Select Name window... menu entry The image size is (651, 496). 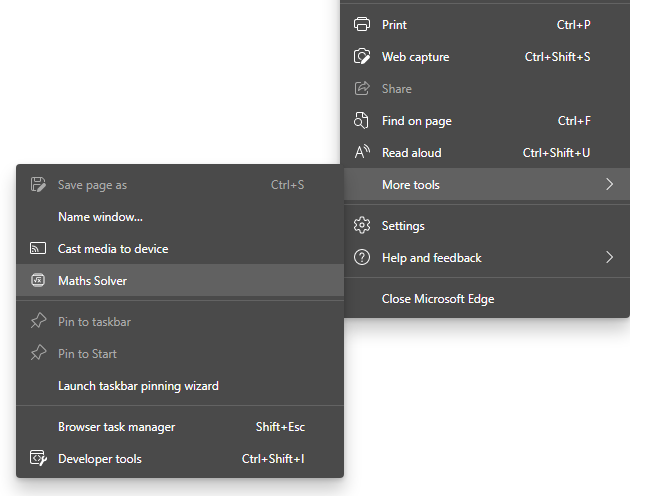point(100,217)
